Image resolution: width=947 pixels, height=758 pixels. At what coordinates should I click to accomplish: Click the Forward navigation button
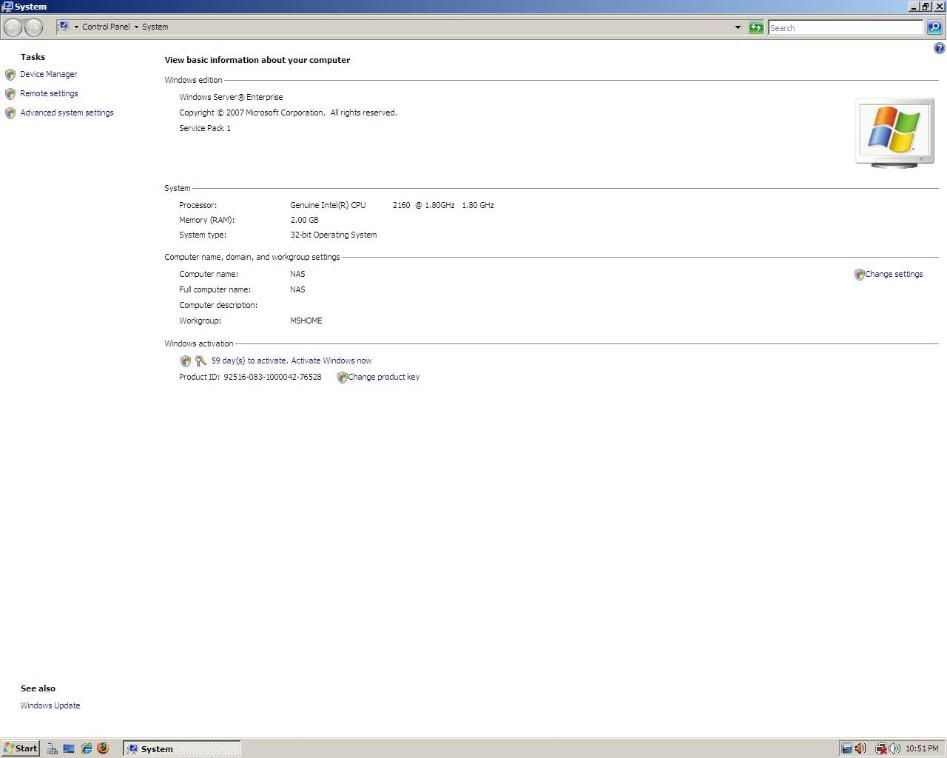point(33,27)
